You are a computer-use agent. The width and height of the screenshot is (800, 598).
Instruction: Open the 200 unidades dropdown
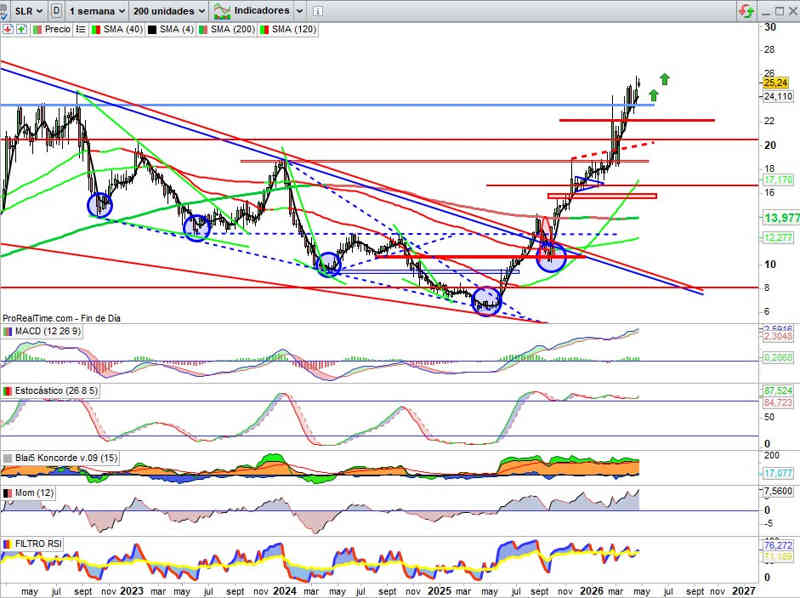168,10
